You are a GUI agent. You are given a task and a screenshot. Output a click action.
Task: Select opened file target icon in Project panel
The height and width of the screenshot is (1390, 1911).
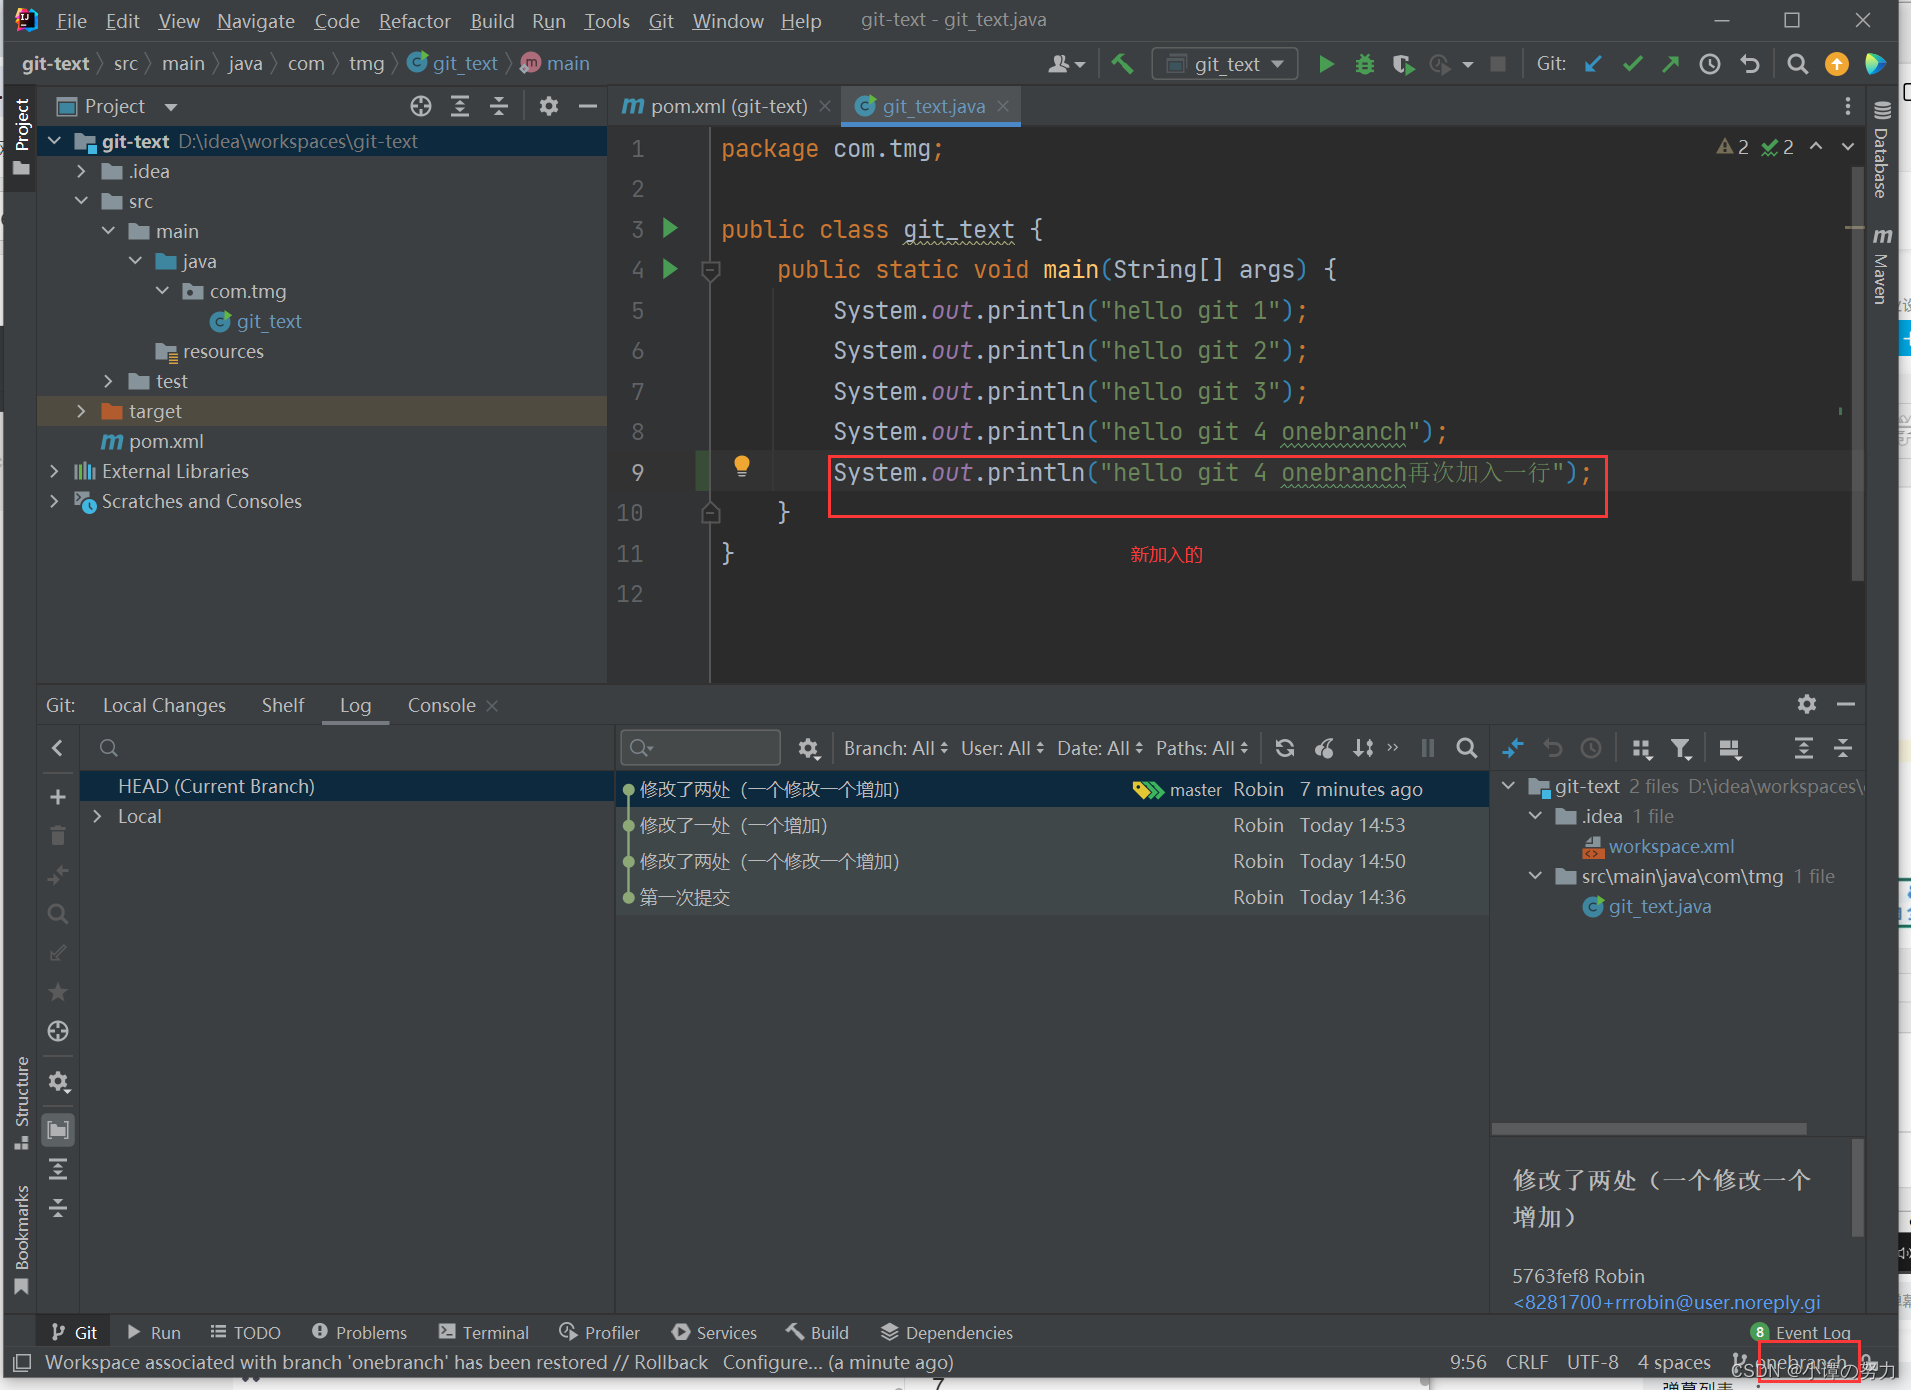[421, 106]
